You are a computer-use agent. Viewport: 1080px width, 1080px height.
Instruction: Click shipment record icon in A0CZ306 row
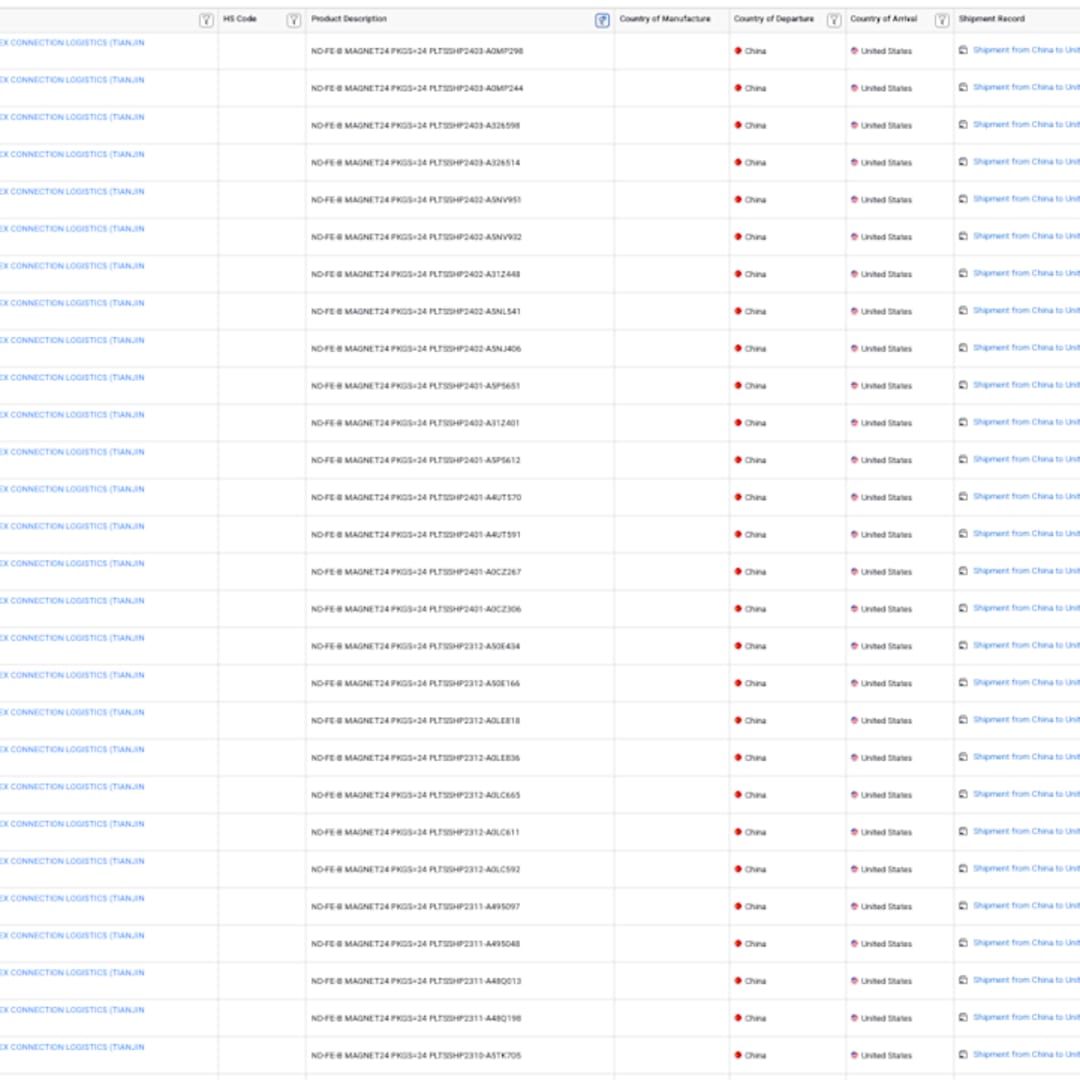click(x=963, y=608)
